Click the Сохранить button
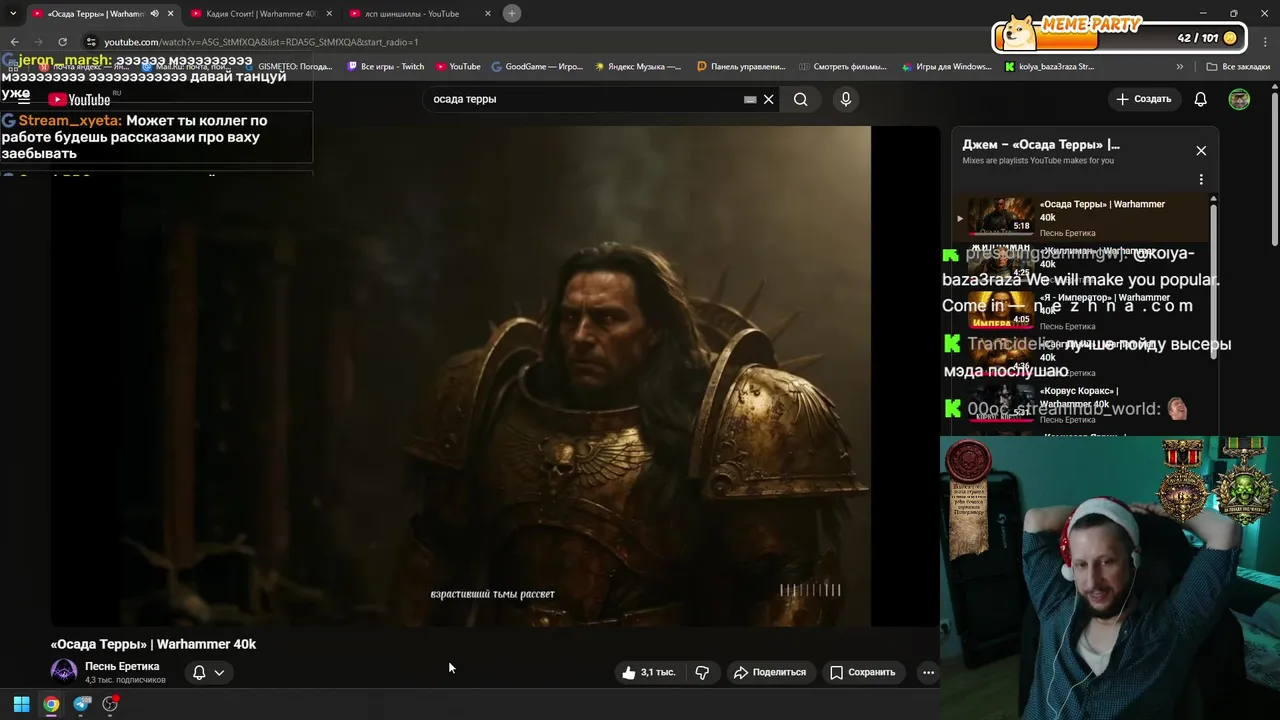1280x720 pixels. [863, 672]
